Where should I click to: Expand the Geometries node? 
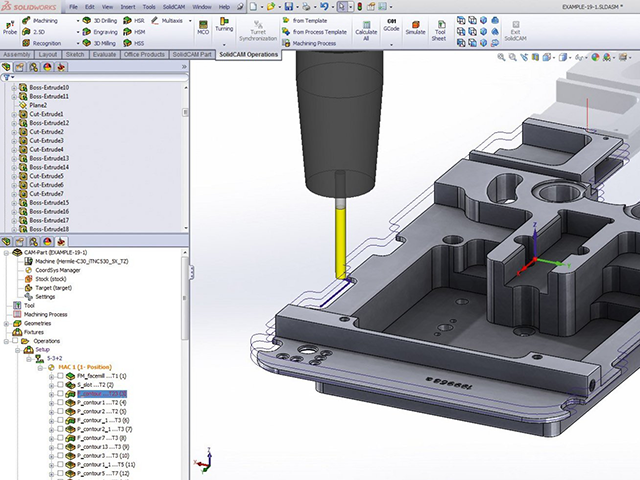7,323
